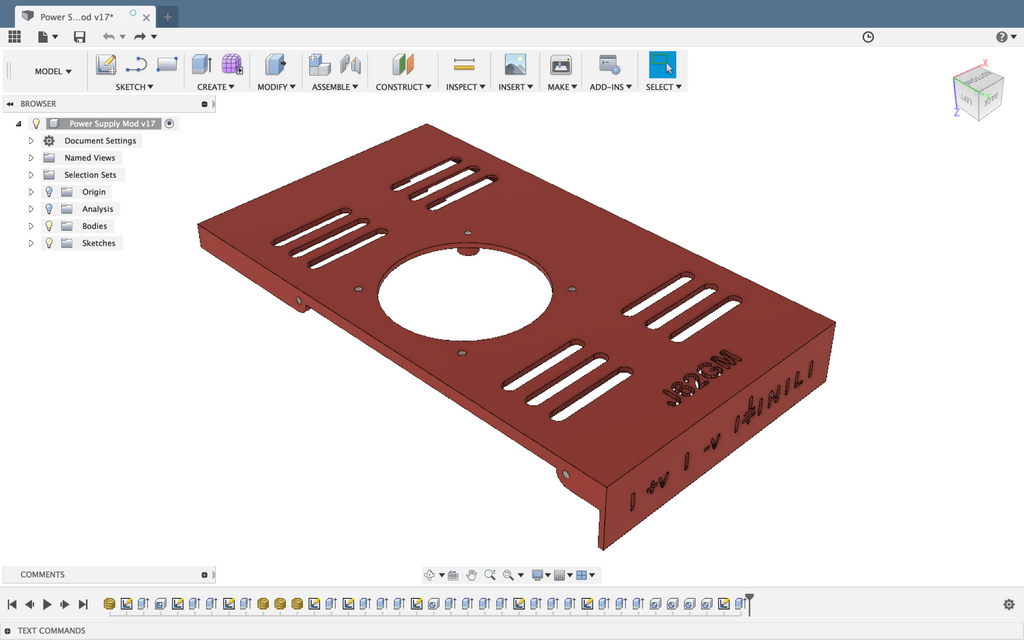Open the Grid and Snaps dropdown
Screen dimensions: 1024x640
[x=563, y=575]
